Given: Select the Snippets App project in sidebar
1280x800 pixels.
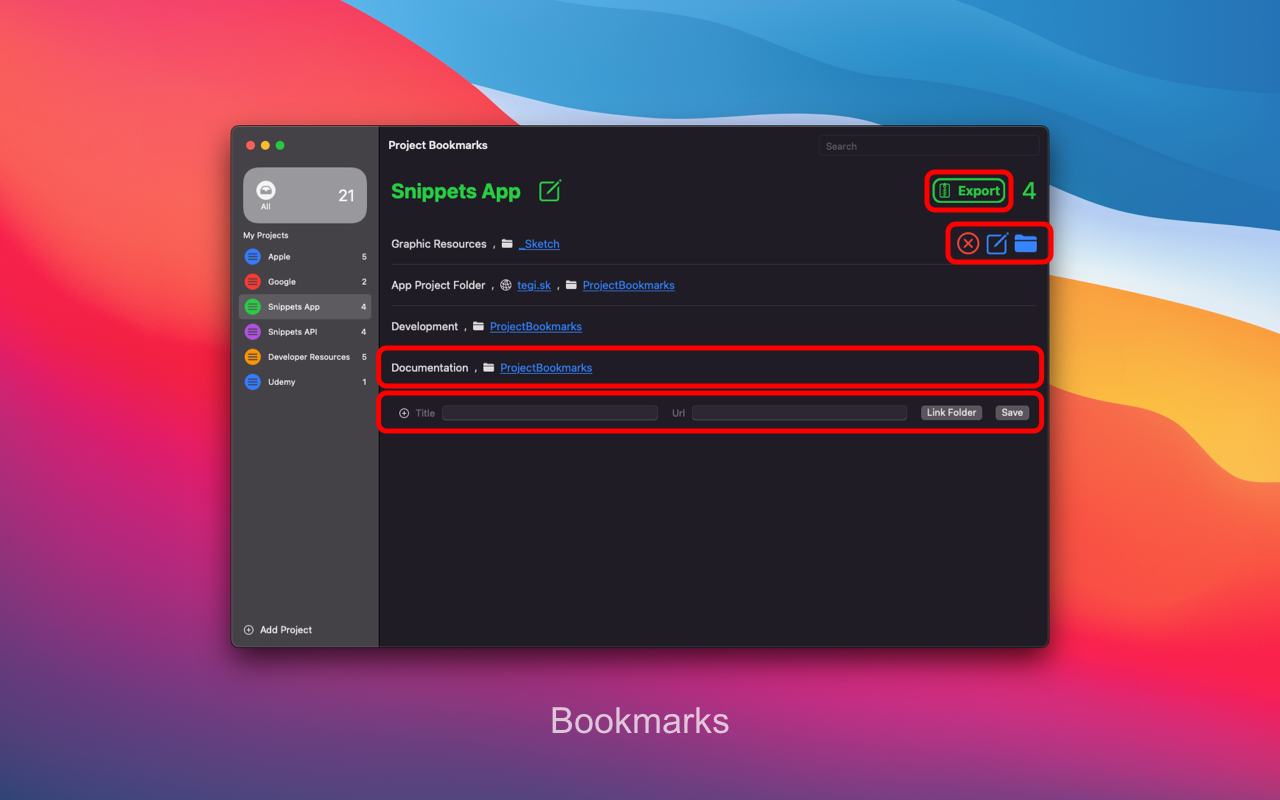Looking at the screenshot, I should click(305, 307).
